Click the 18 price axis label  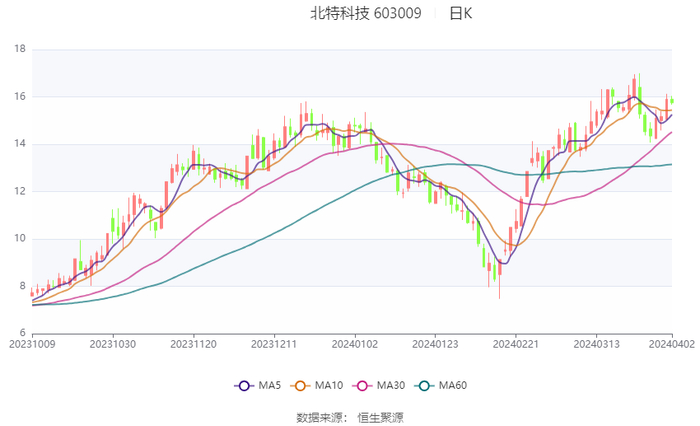[19, 49]
